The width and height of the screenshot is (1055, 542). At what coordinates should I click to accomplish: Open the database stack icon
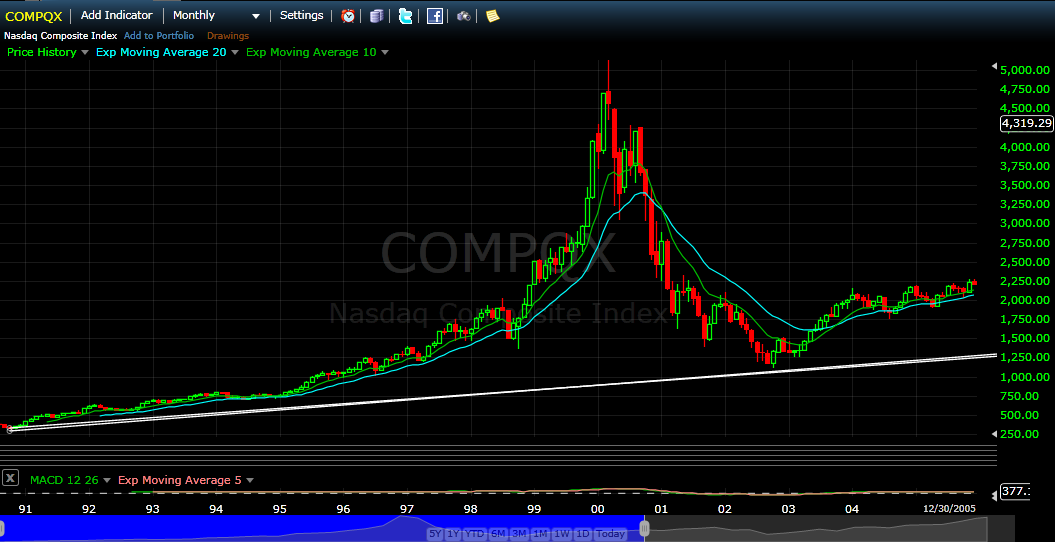tap(377, 15)
